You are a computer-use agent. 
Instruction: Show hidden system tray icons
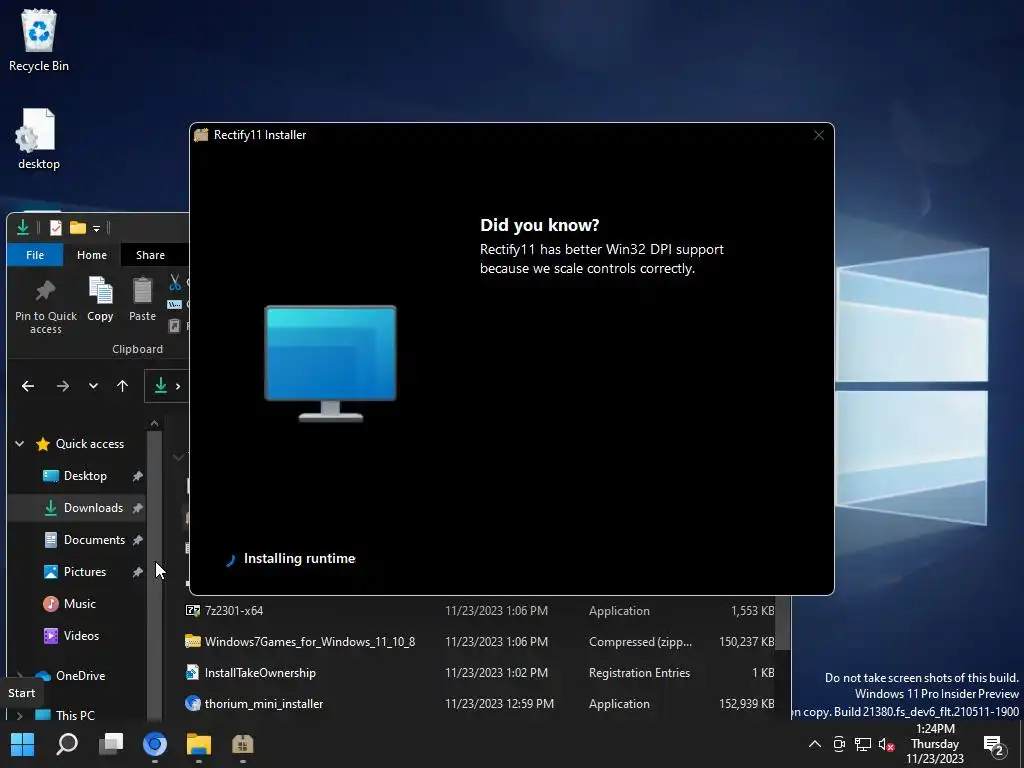click(x=815, y=744)
